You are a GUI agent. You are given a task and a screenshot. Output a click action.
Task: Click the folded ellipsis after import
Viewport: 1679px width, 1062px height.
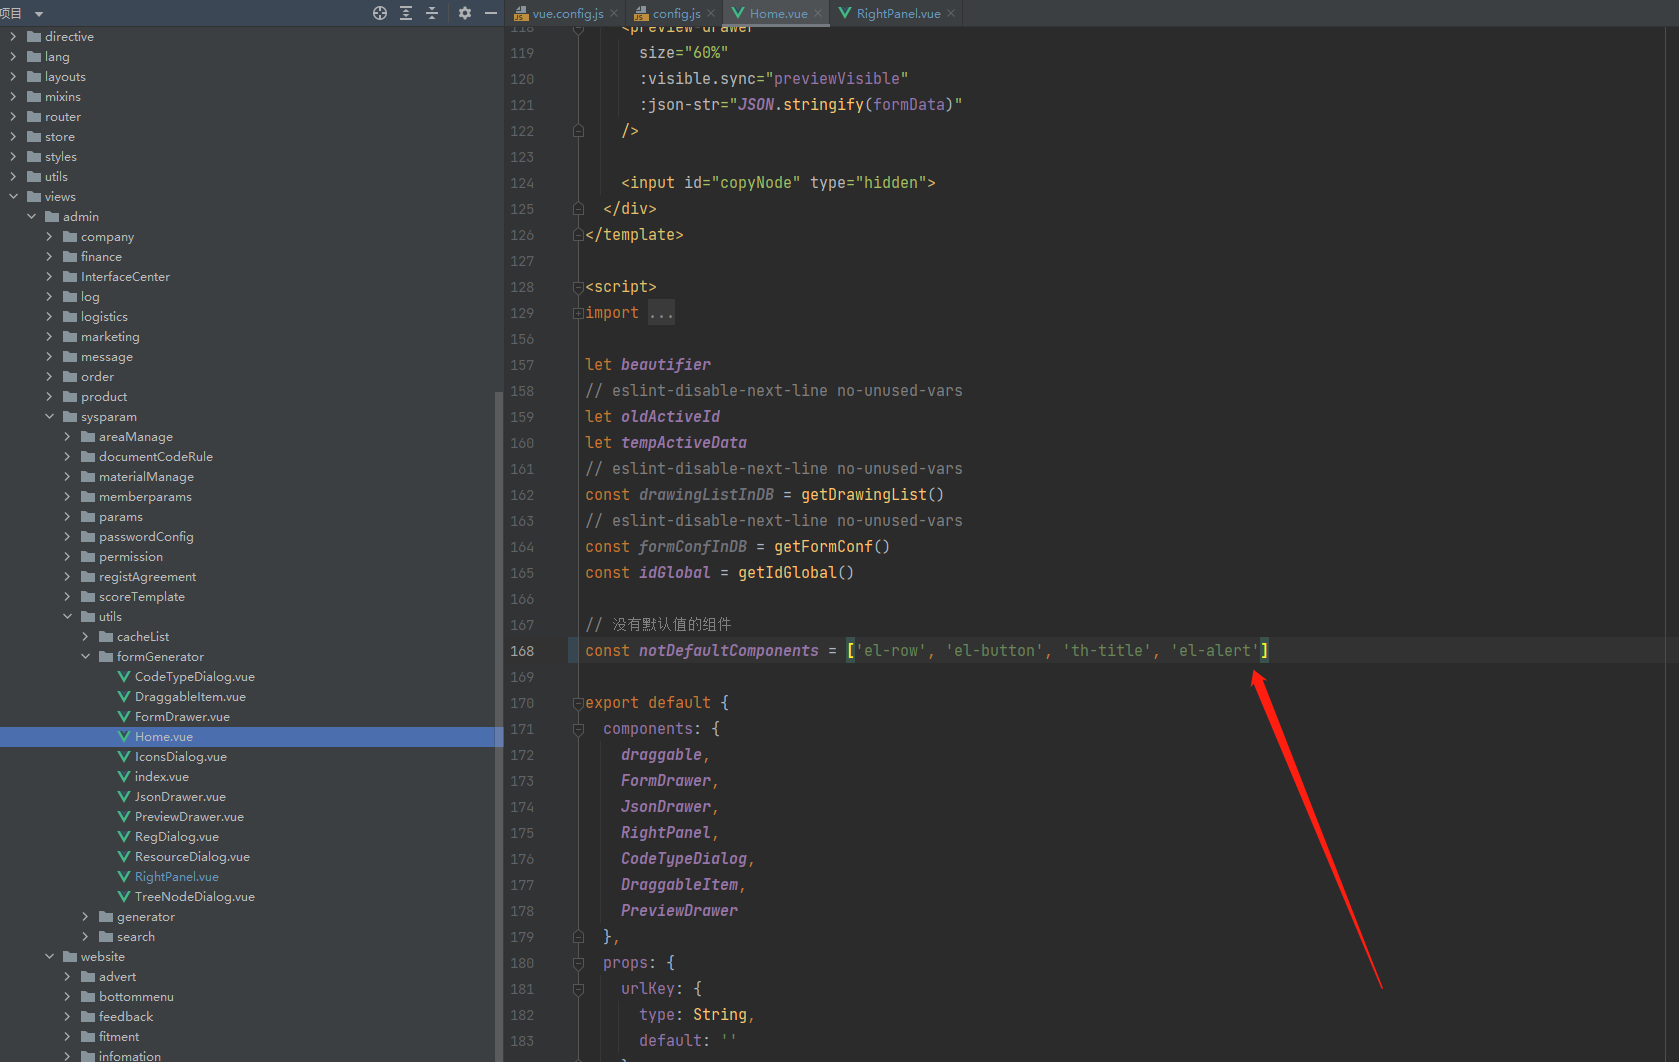pos(661,313)
